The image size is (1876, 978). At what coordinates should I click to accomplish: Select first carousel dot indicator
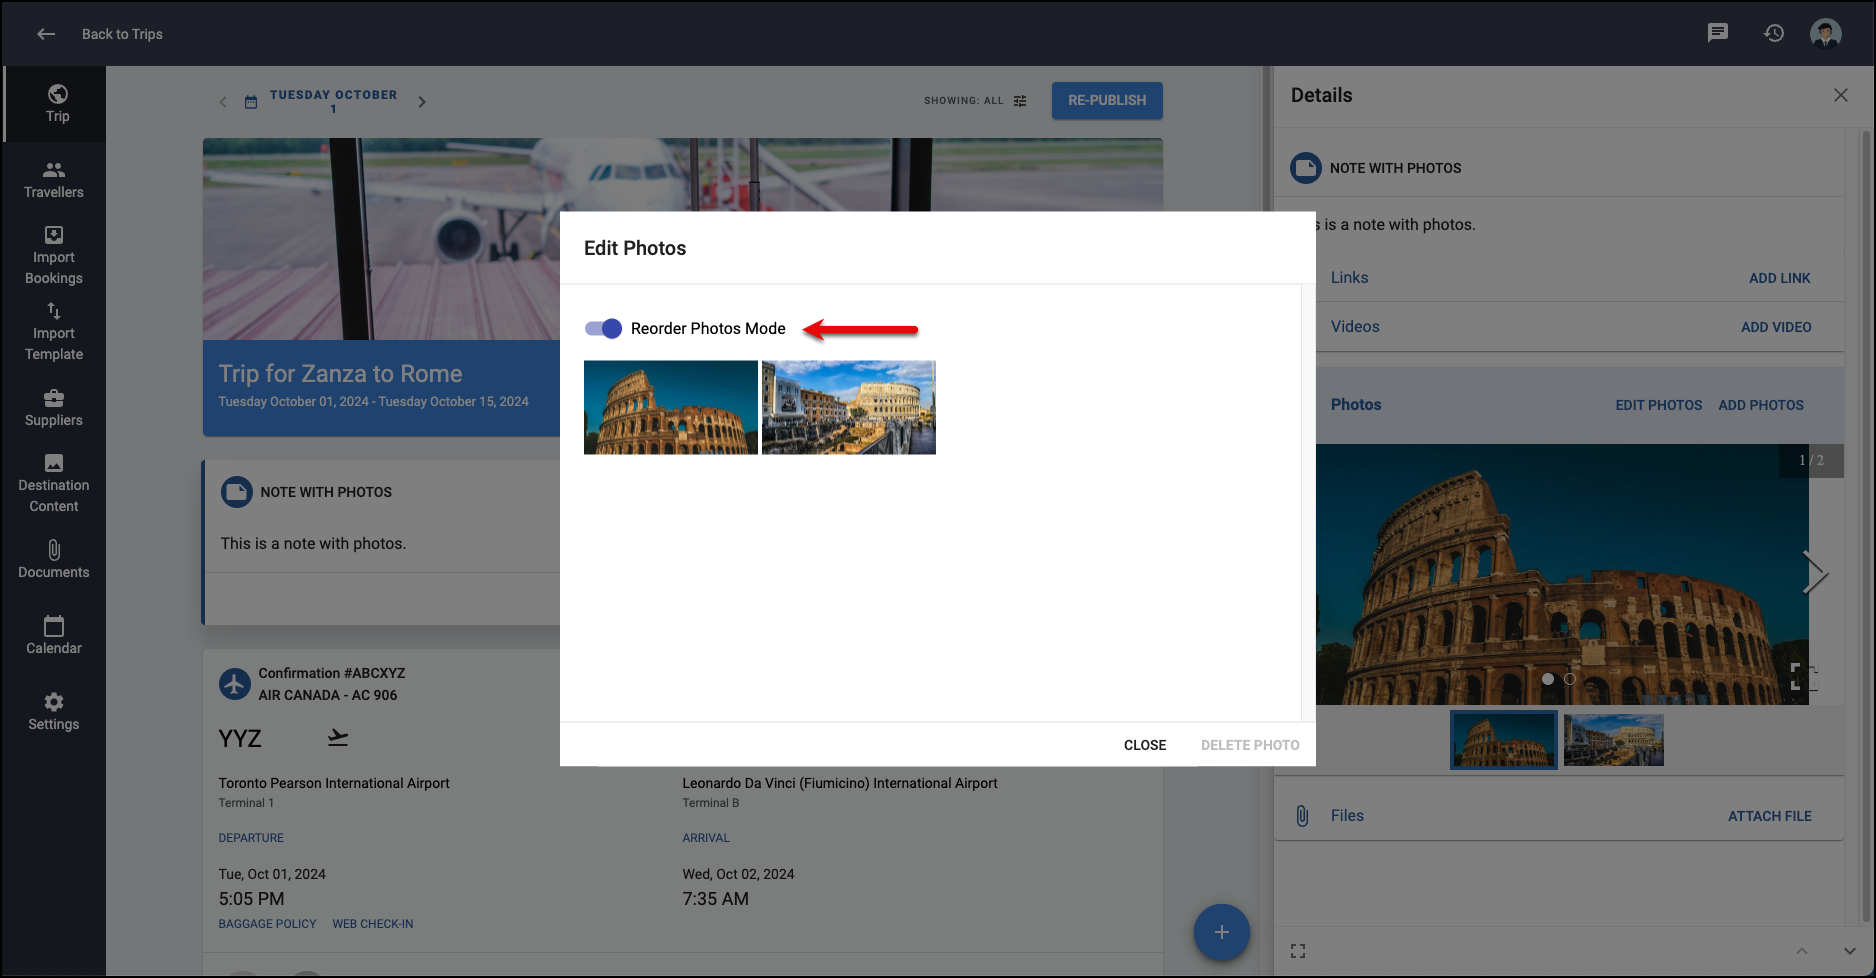[x=1548, y=679]
